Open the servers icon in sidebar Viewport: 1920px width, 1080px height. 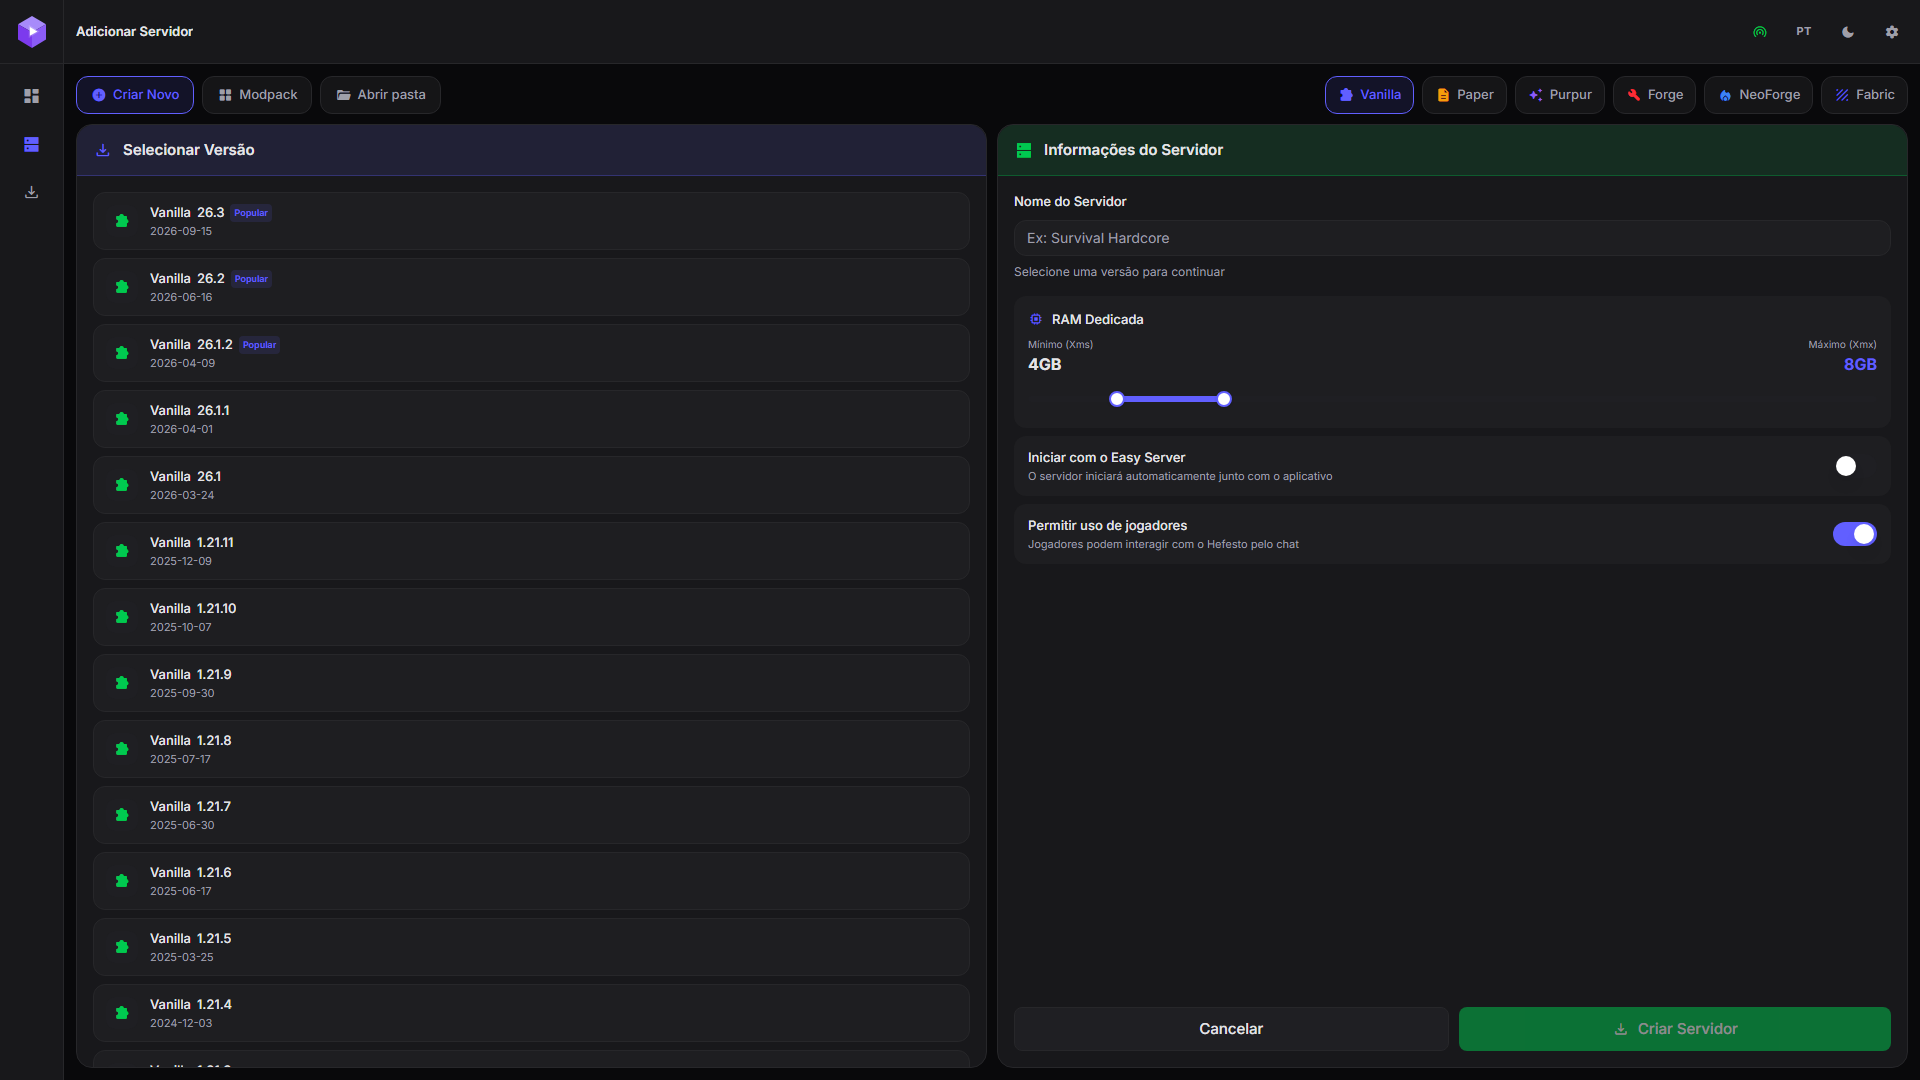point(31,145)
